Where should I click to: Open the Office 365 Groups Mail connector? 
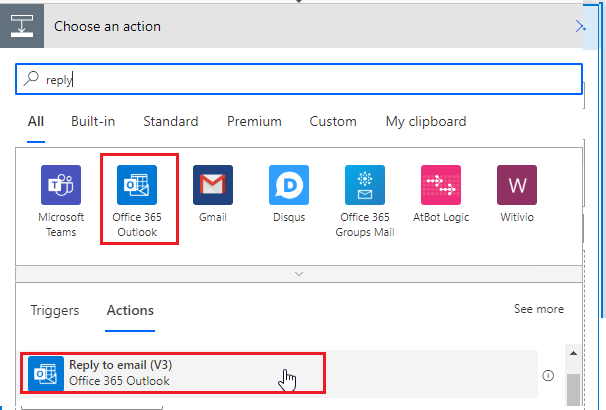click(365, 186)
